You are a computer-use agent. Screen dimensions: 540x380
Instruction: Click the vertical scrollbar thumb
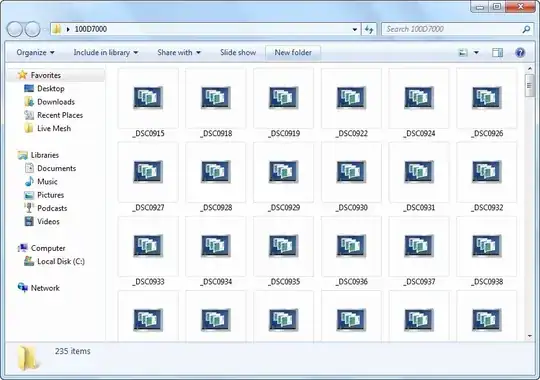tap(529, 85)
